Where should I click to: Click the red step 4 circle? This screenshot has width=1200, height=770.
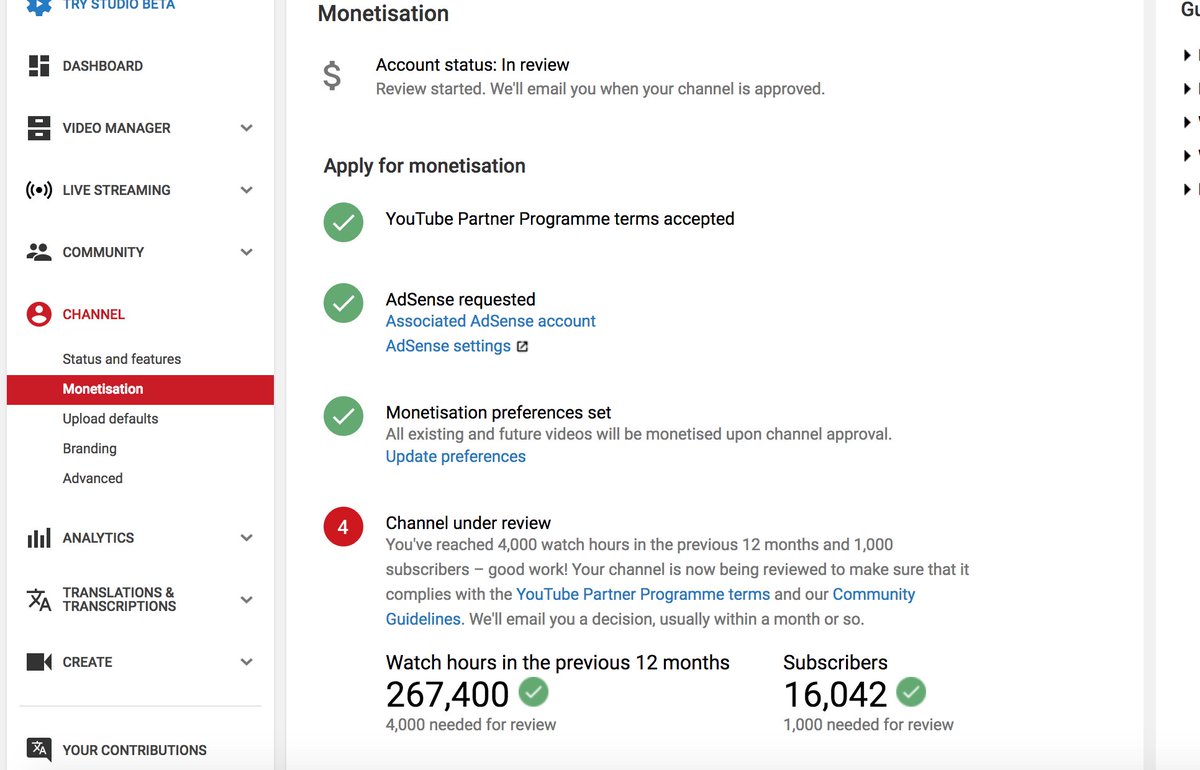[343, 527]
